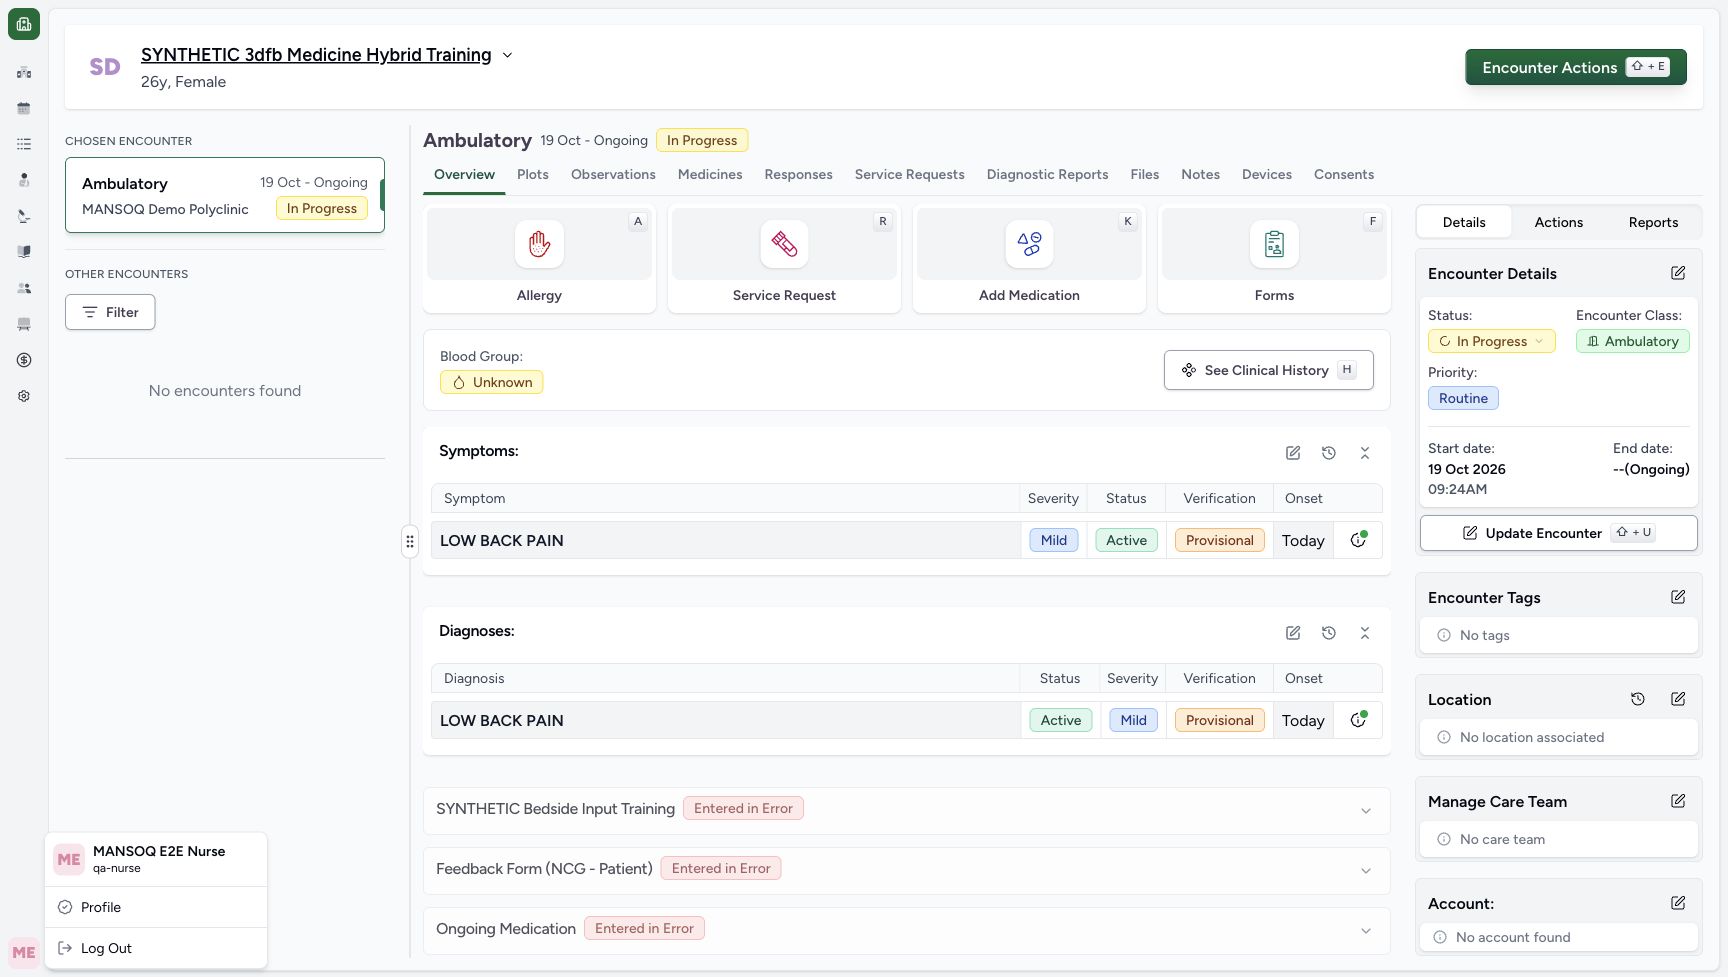Open the patient name dropdown chevron
This screenshot has height=977, width=1728.
pyautogui.click(x=507, y=55)
